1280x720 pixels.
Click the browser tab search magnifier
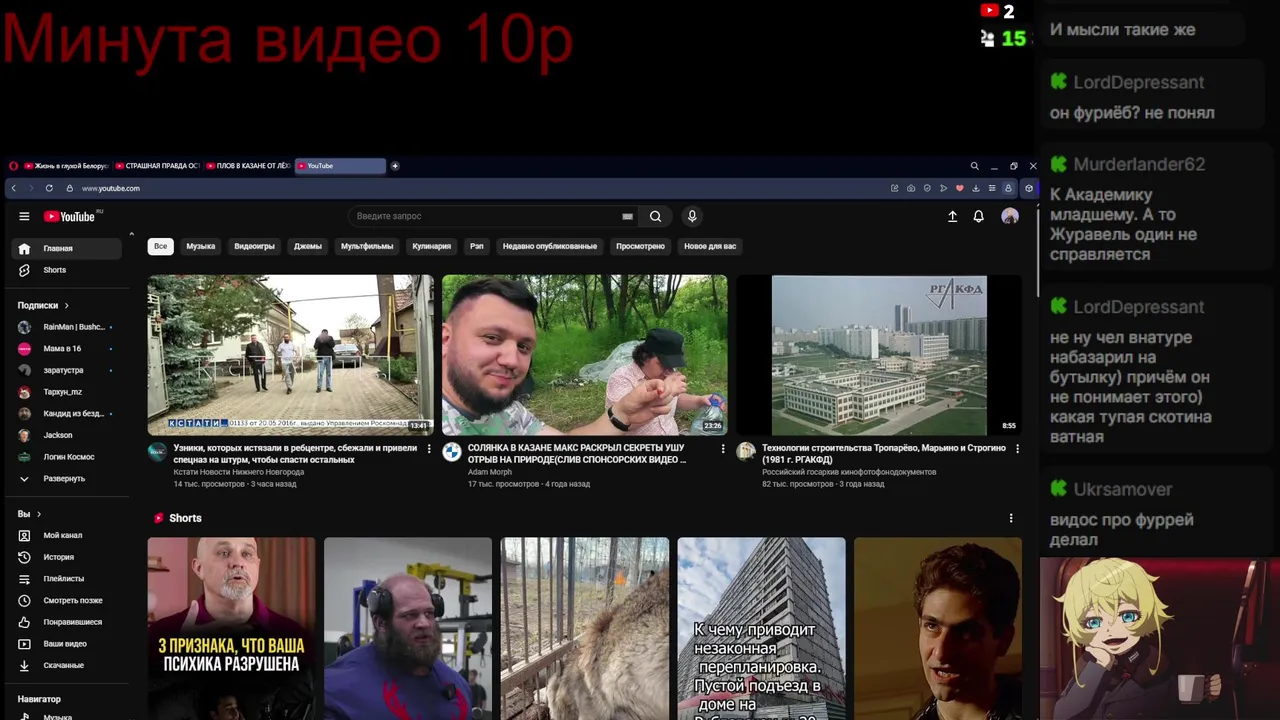click(x=974, y=166)
